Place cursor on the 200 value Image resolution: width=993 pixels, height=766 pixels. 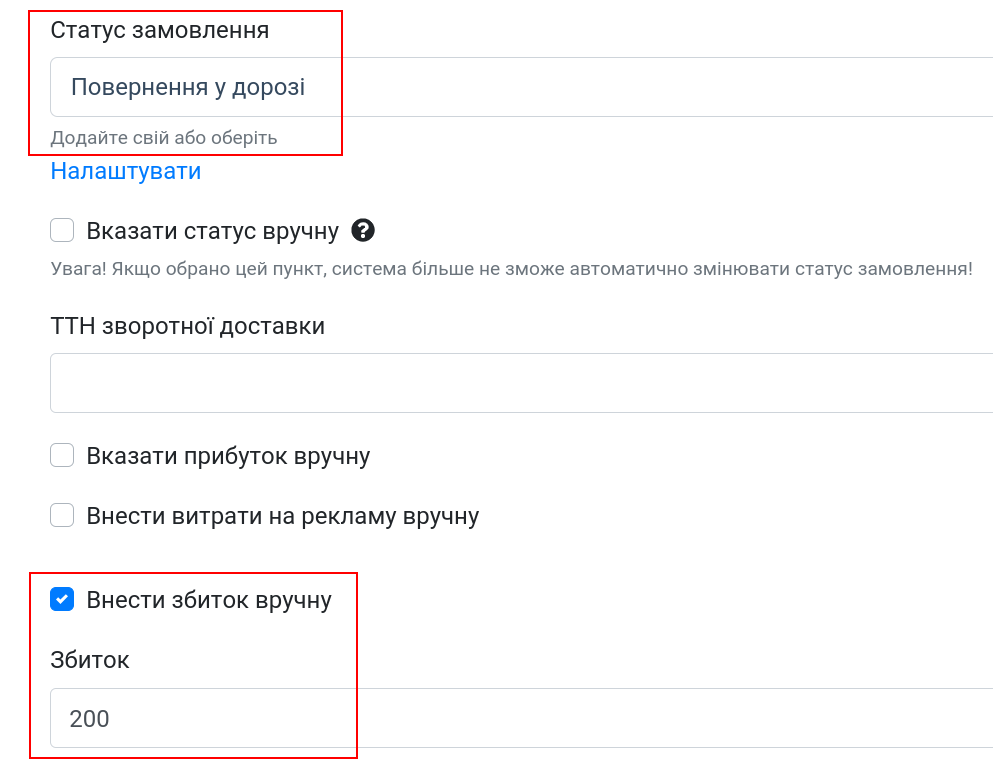point(89,719)
